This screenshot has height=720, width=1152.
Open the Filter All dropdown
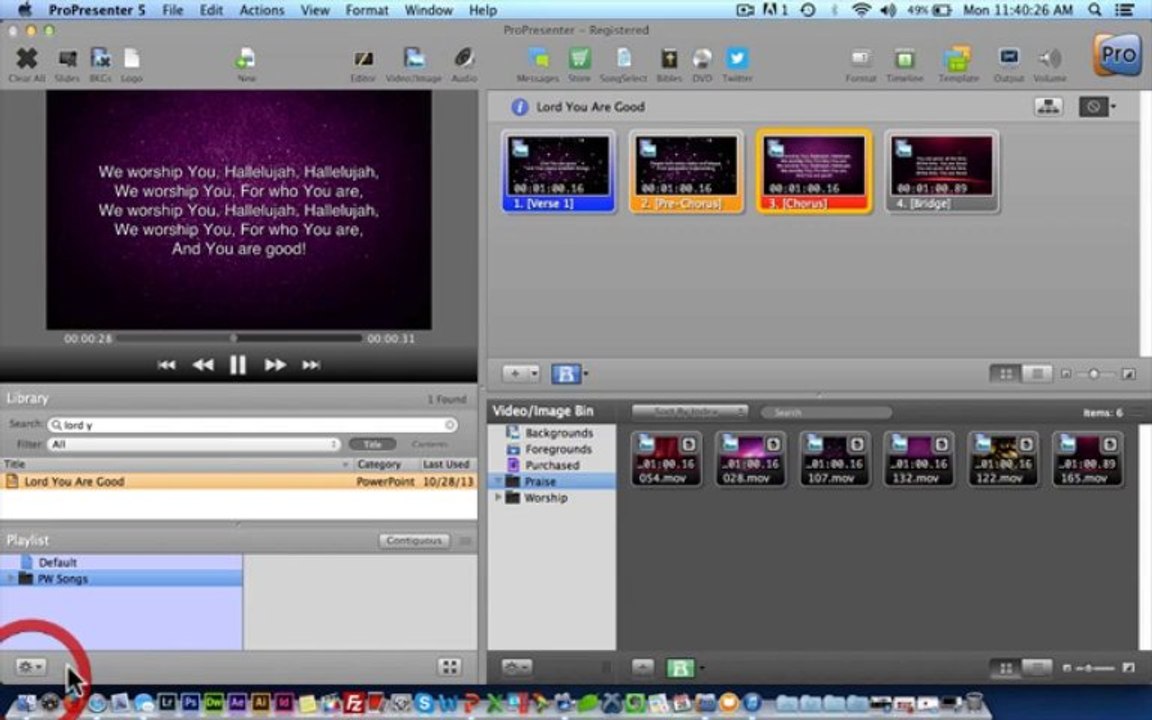click(194, 444)
